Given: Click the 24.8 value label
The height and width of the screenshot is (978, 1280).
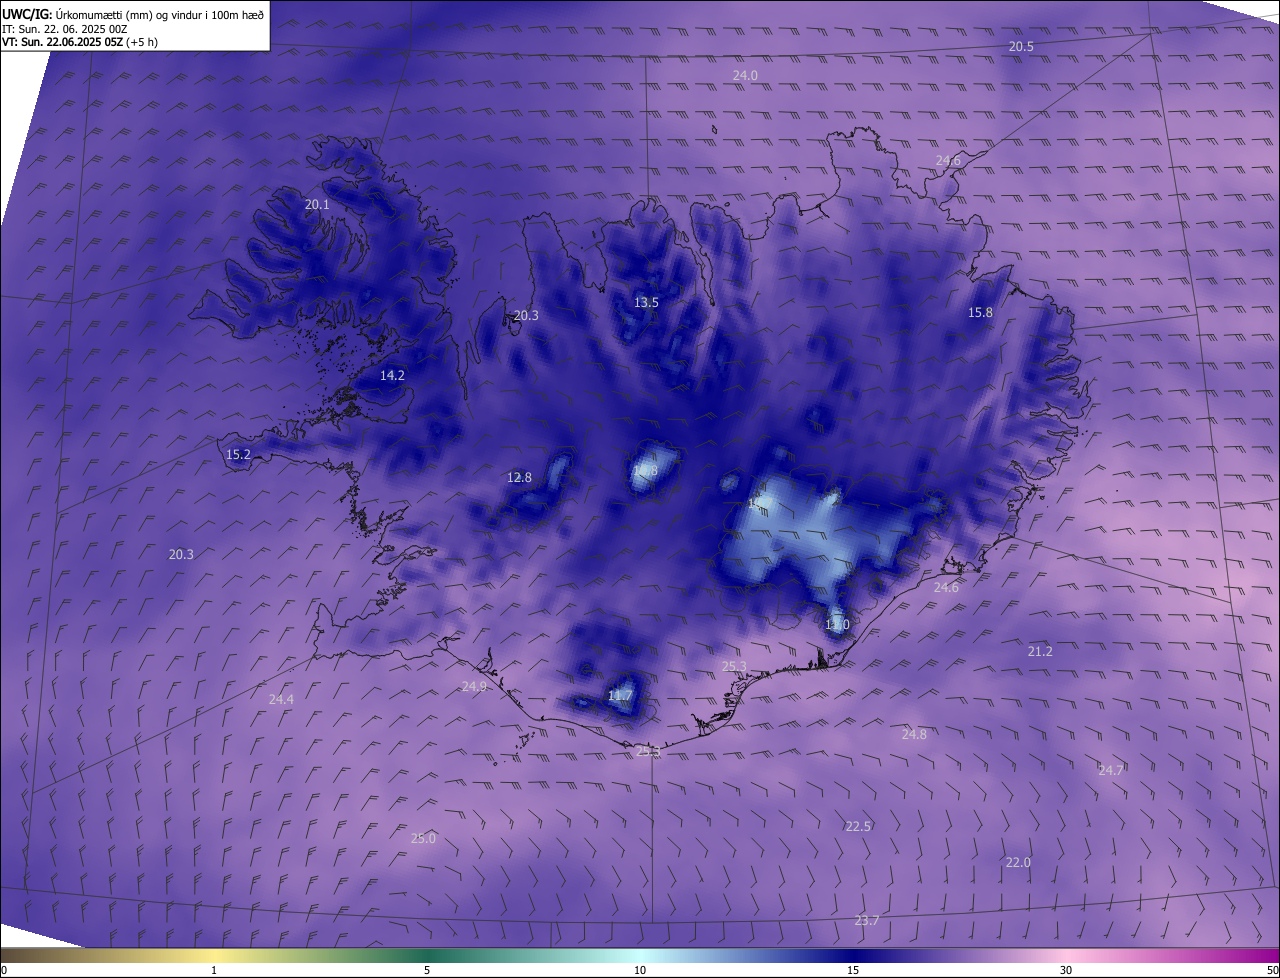Looking at the screenshot, I should (x=914, y=735).
